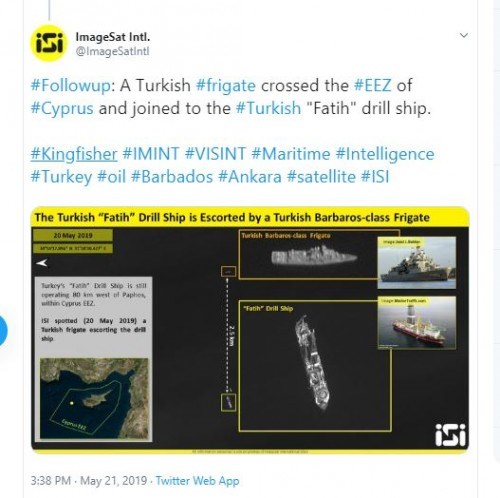500x498 pixels.
Task: Click the Cyprus EEZ map inset
Action: click(94, 399)
